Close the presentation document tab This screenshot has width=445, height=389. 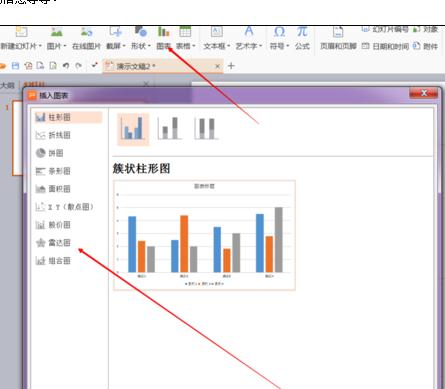[x=217, y=66]
